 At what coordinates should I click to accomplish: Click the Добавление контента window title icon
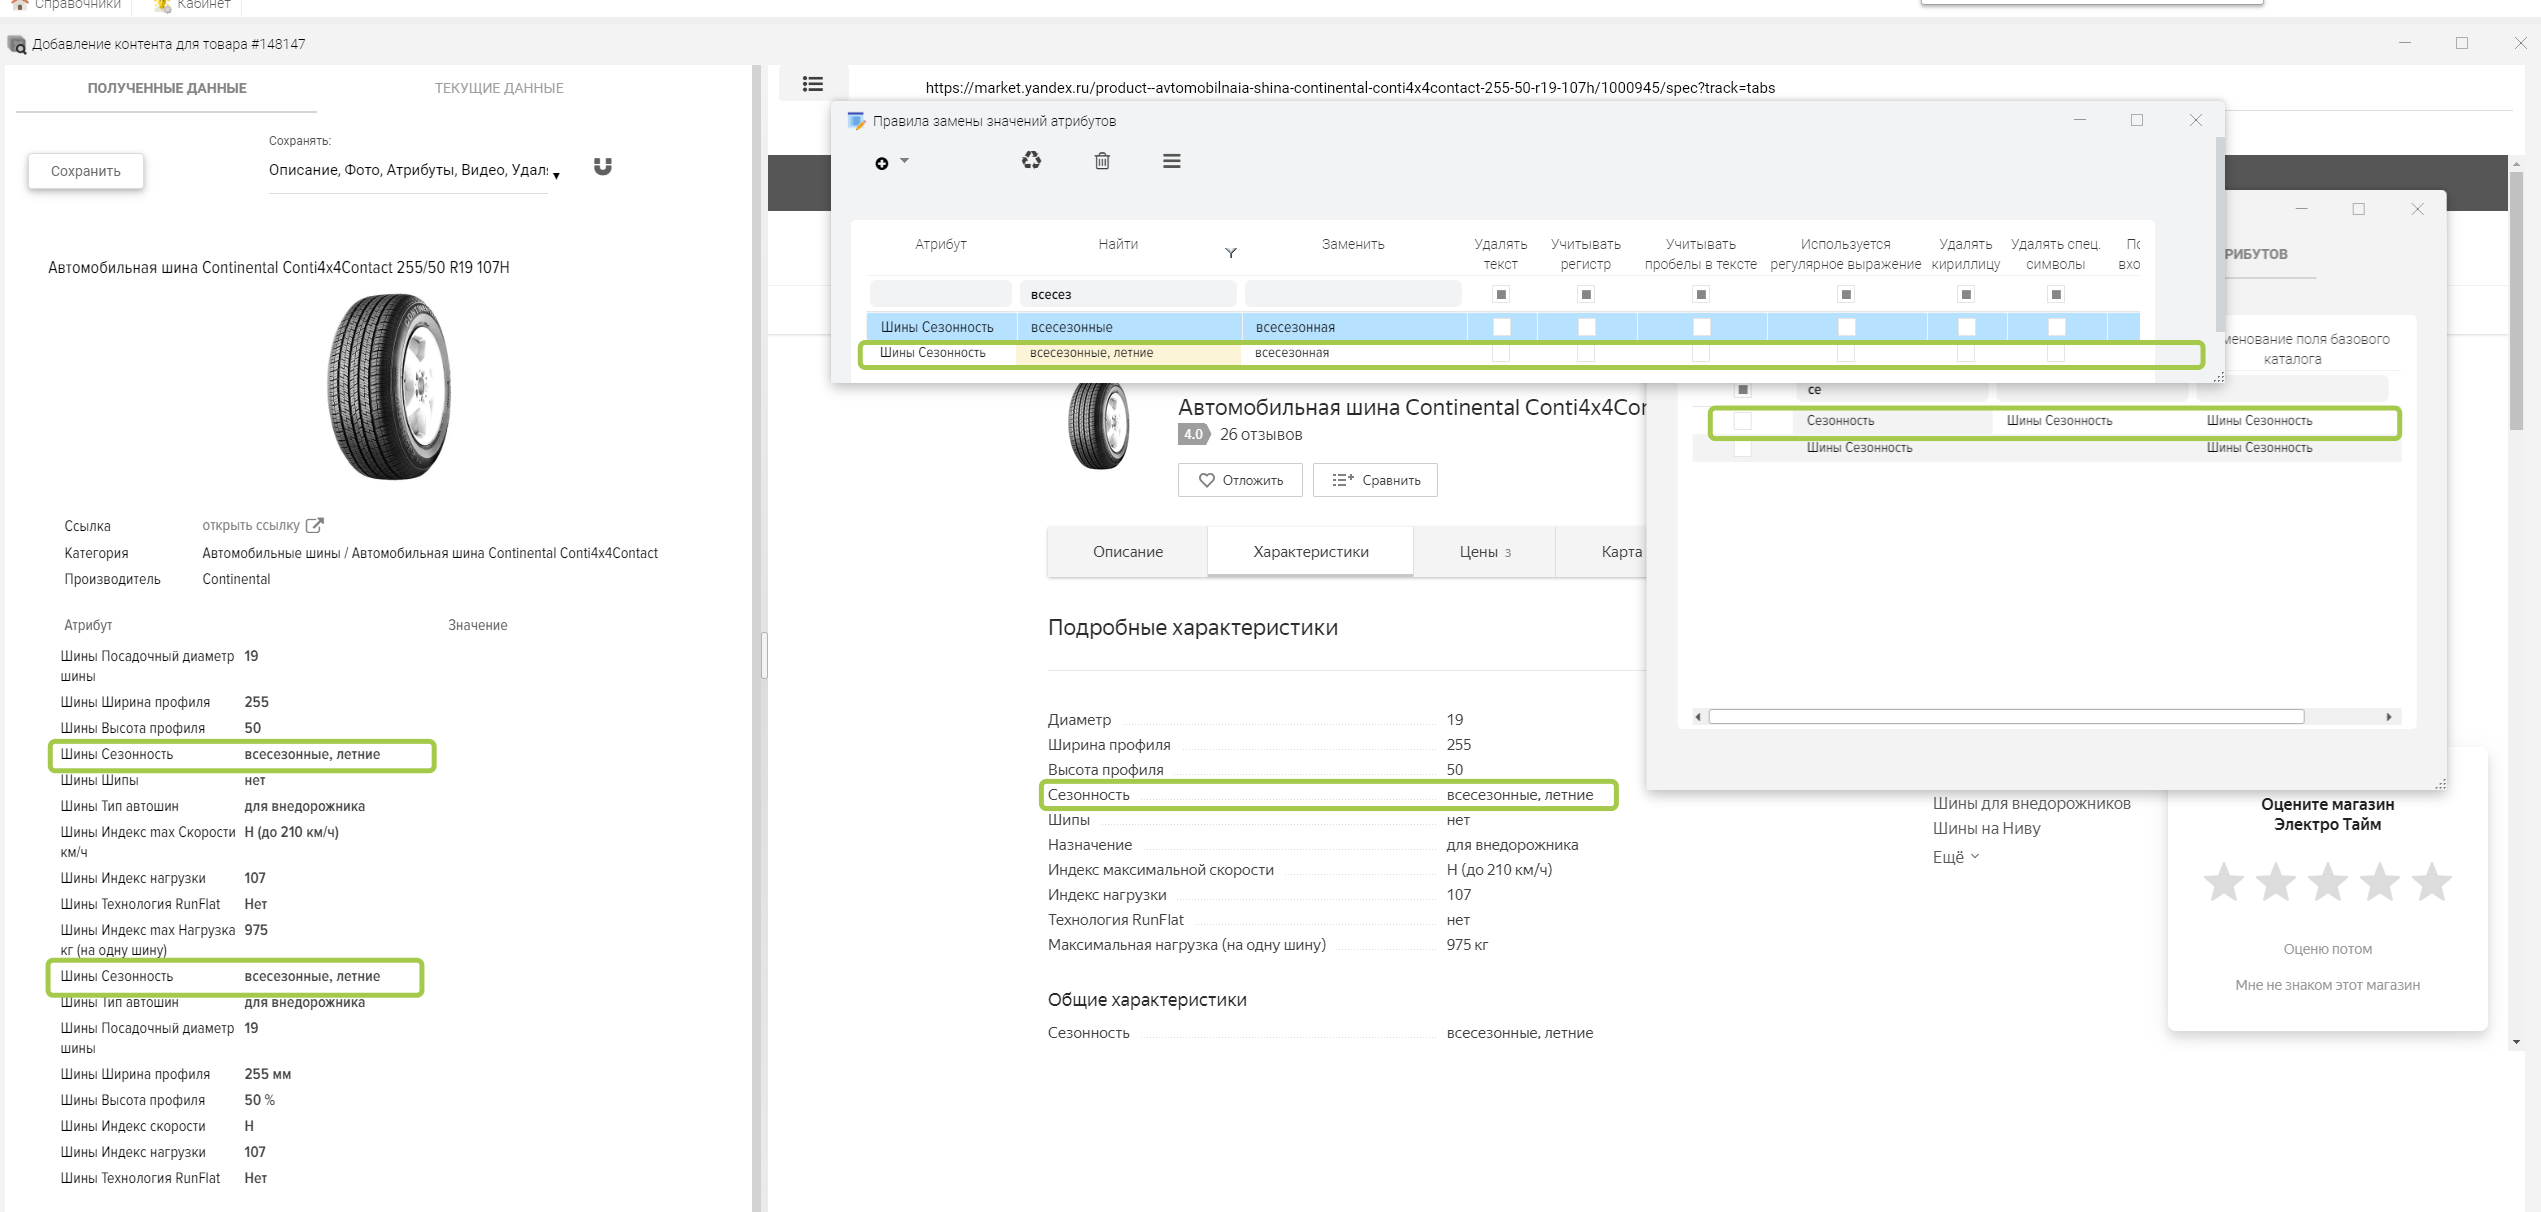(17, 44)
